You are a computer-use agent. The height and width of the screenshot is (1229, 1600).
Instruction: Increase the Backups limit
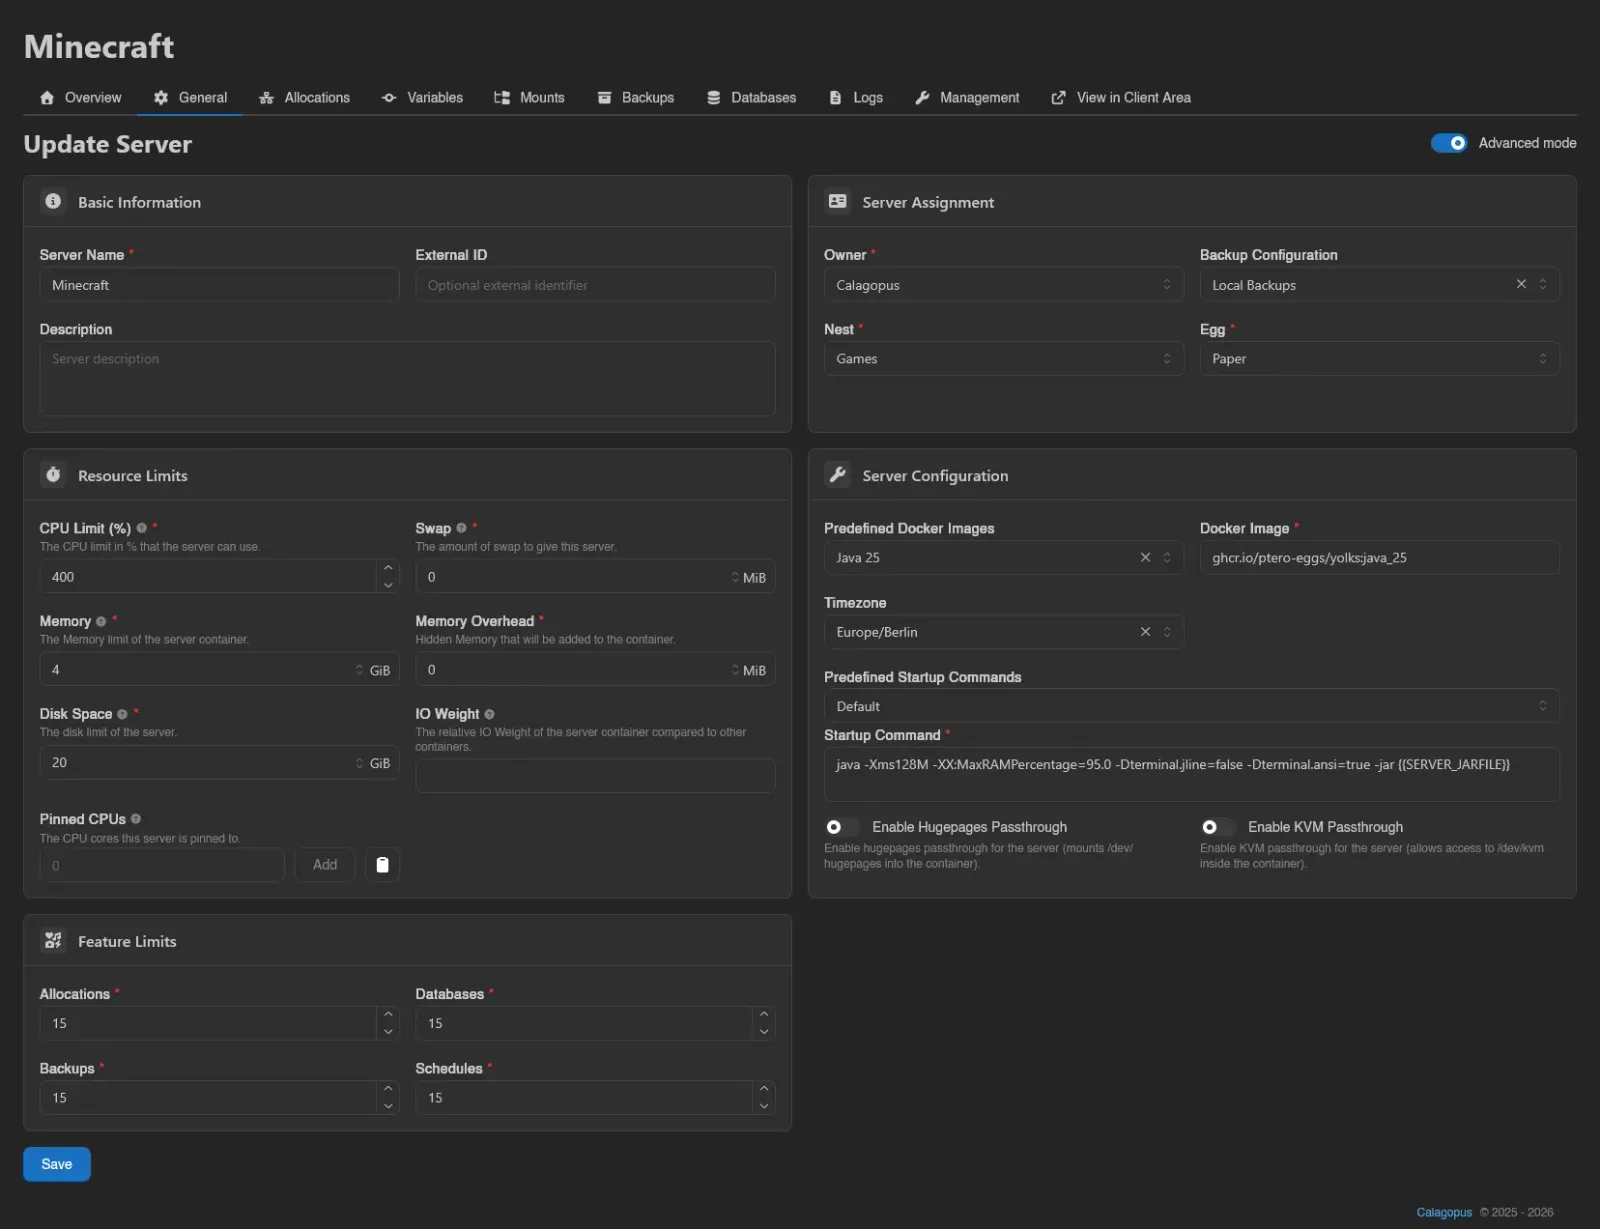point(388,1089)
